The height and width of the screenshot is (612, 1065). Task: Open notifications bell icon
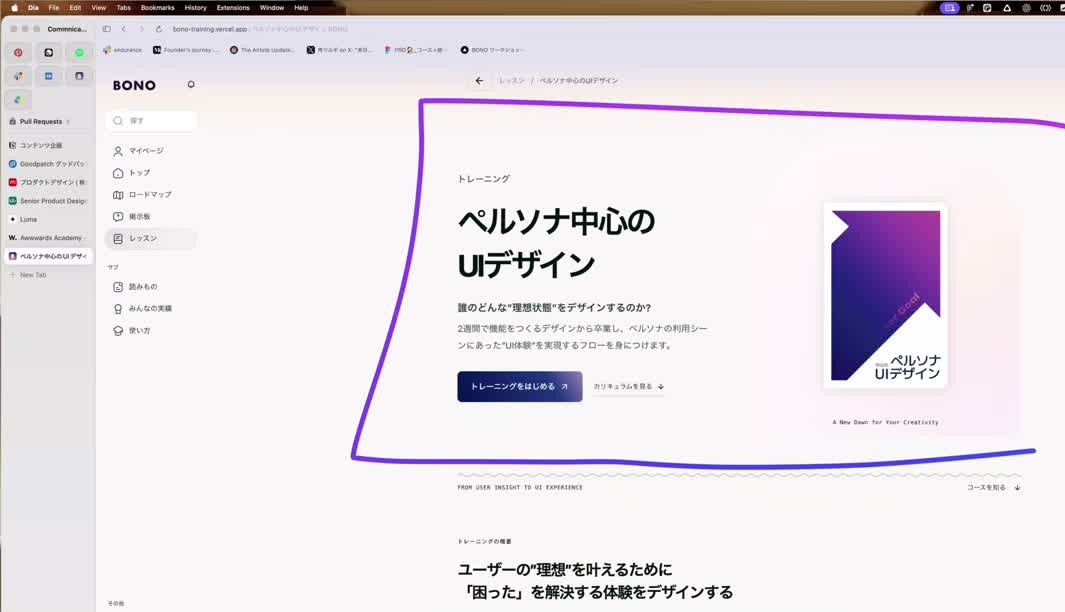(x=191, y=84)
